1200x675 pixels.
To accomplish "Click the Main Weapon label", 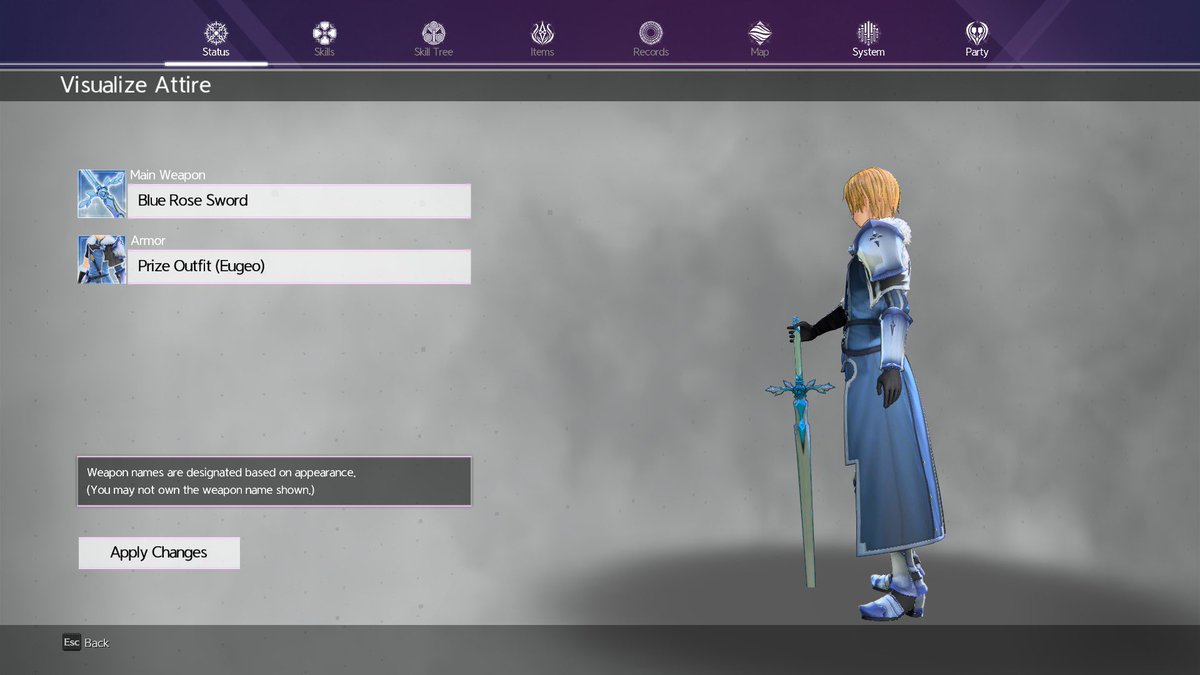I will pos(168,175).
